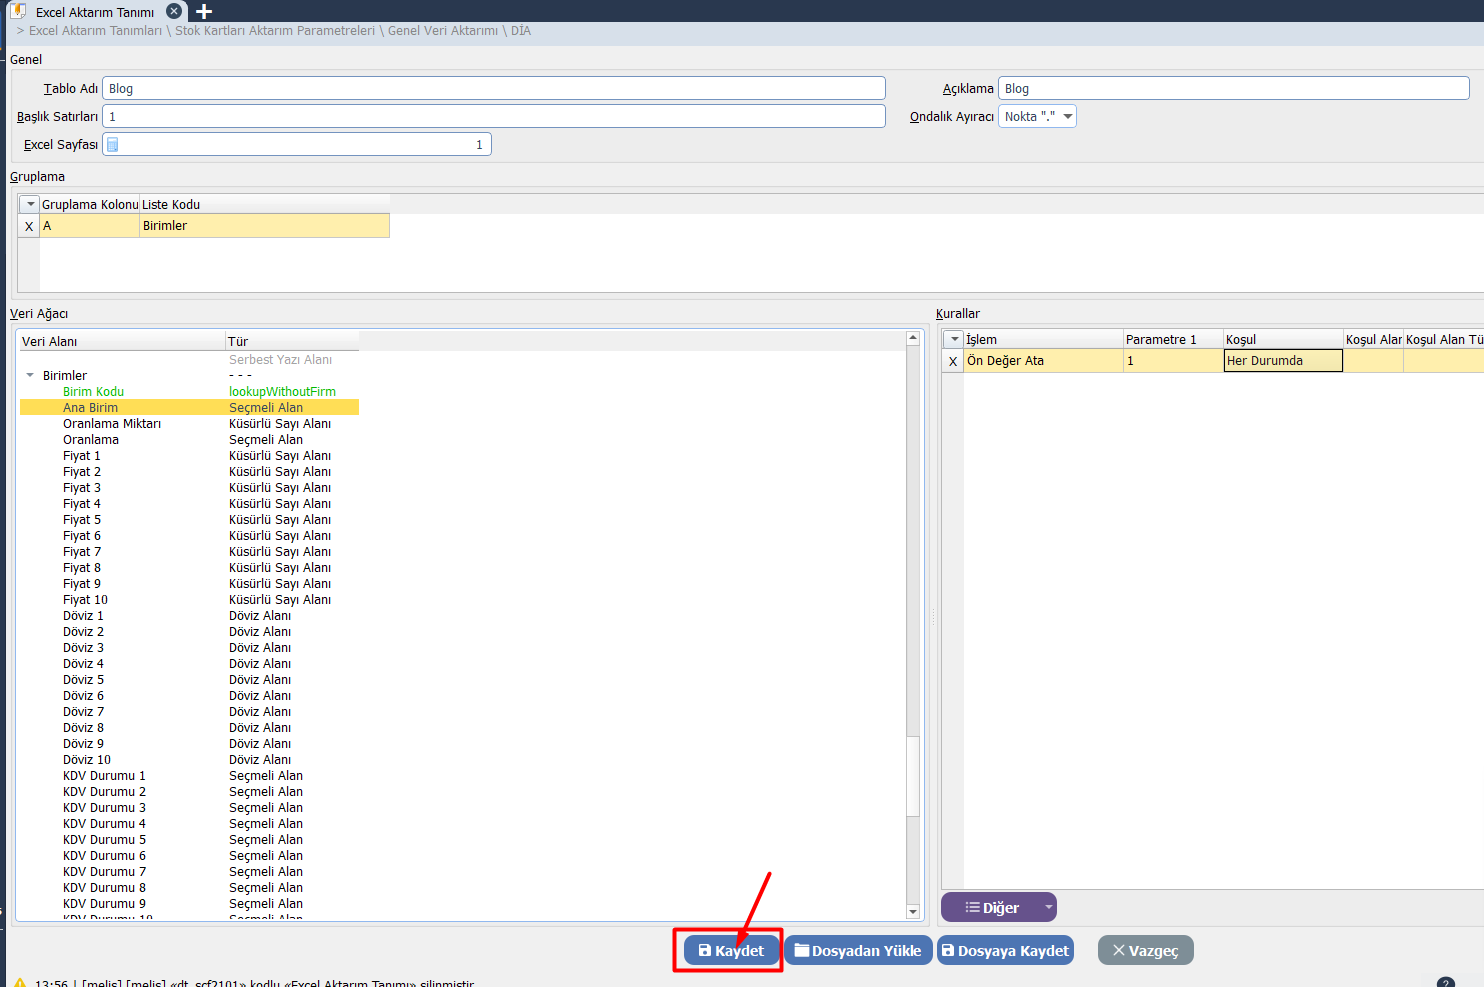This screenshot has height=987, width=1484.
Task: Click the Tablo Adı input field
Action: (494, 88)
